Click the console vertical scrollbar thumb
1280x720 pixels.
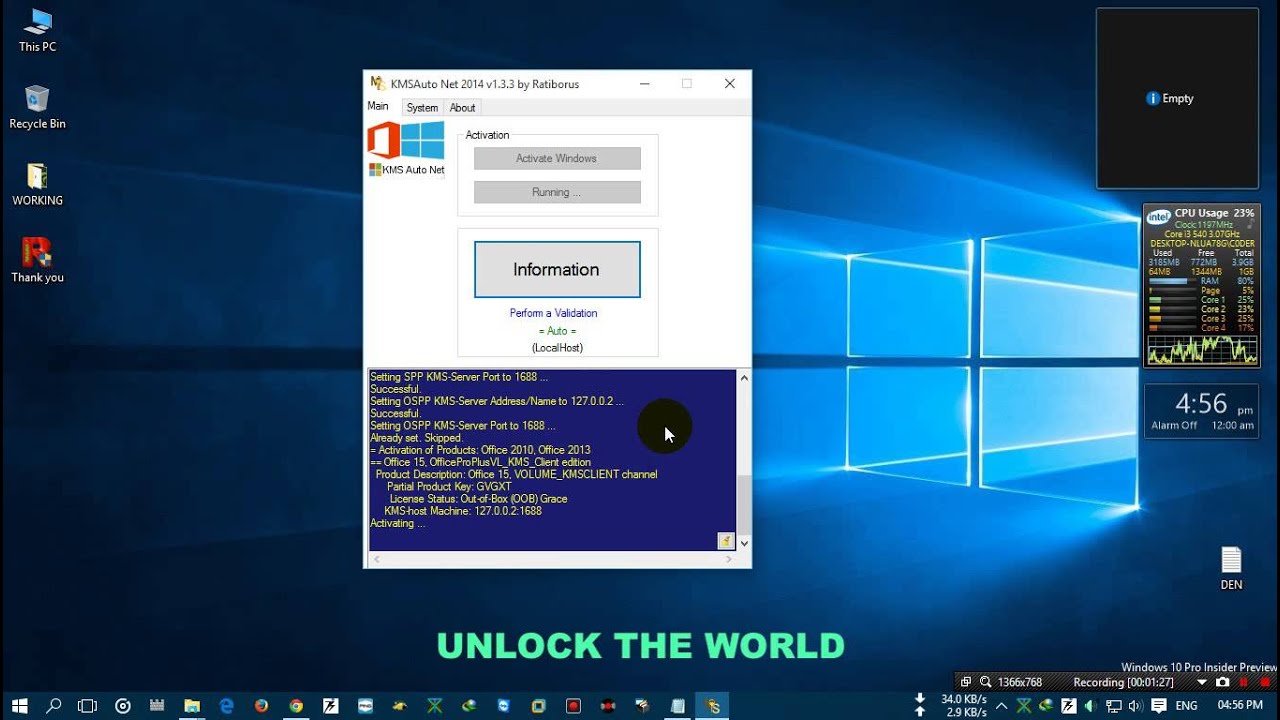tap(743, 505)
